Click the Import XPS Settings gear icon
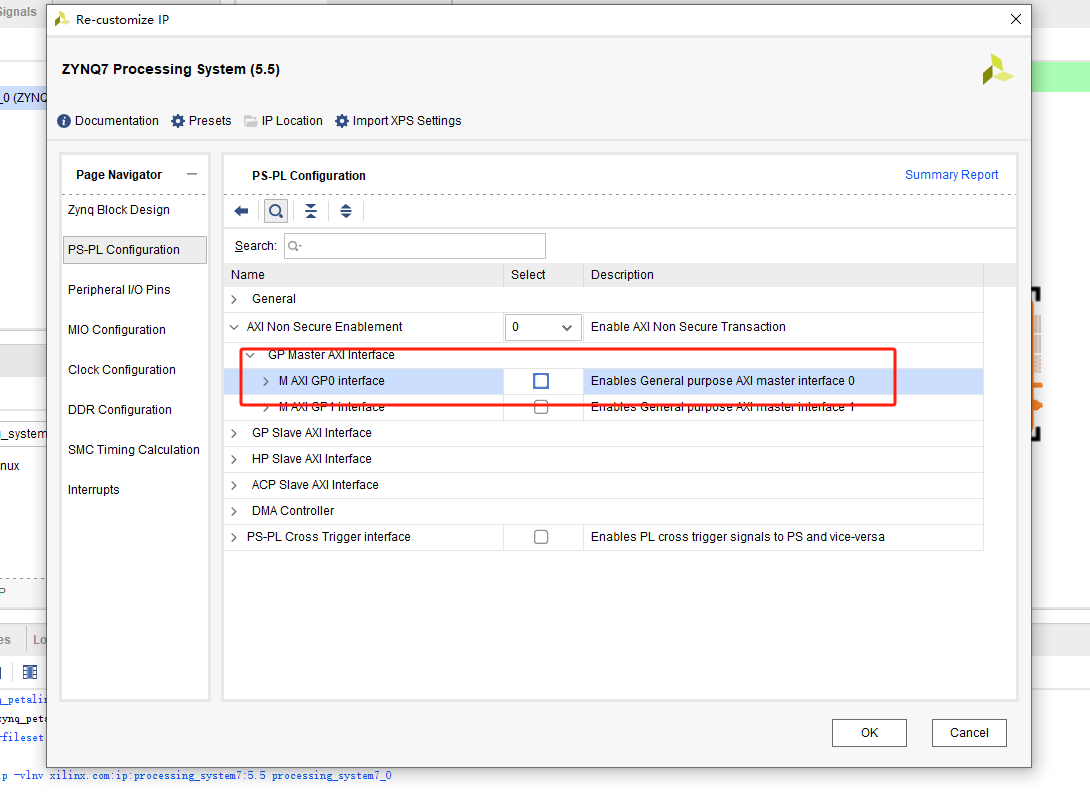Screen dimensions: 1090x810 pos(341,121)
